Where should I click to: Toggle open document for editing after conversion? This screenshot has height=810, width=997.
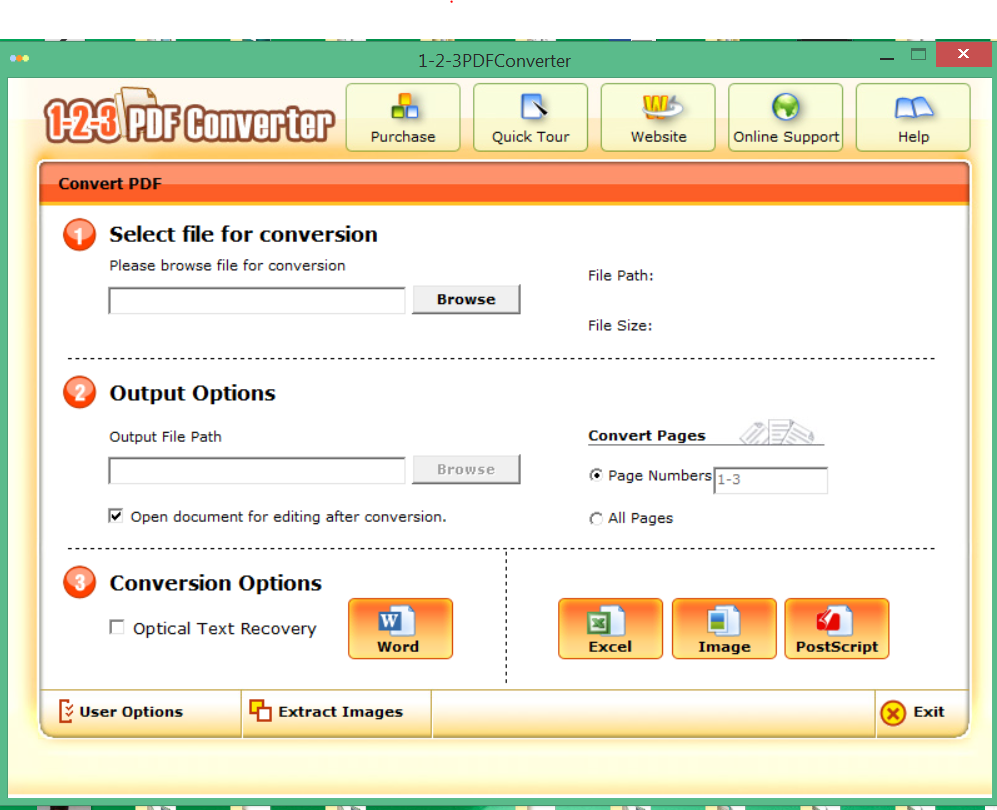click(x=115, y=516)
